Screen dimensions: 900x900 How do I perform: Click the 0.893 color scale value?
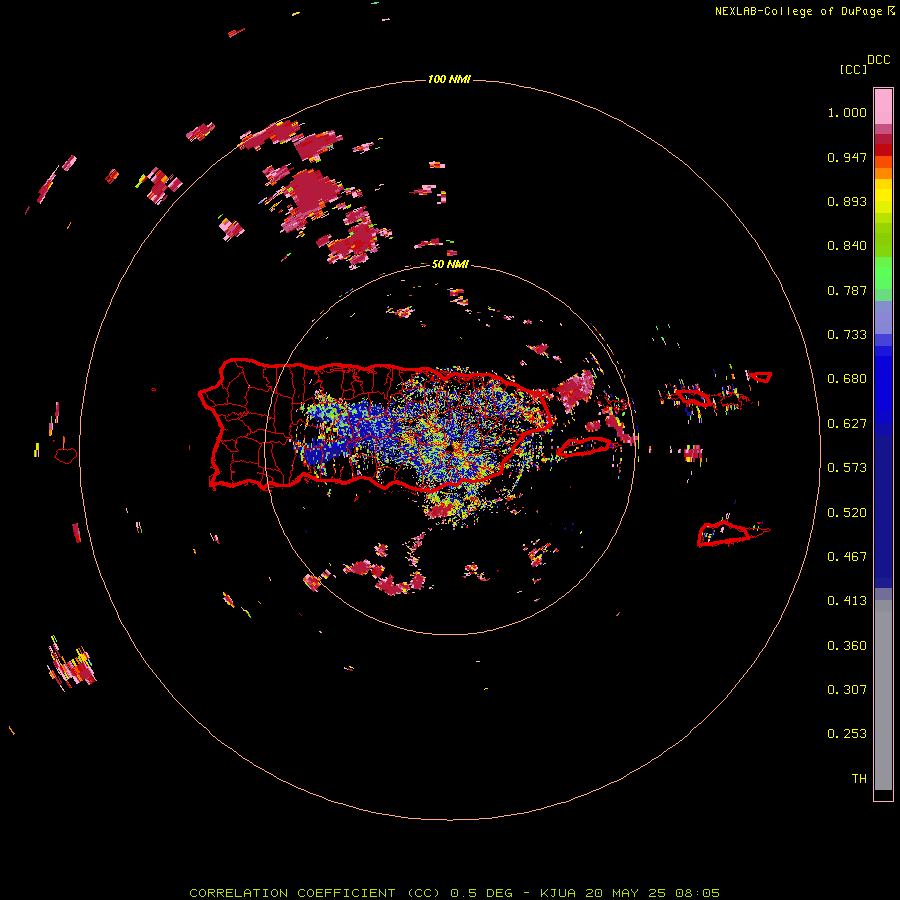[x=847, y=201]
